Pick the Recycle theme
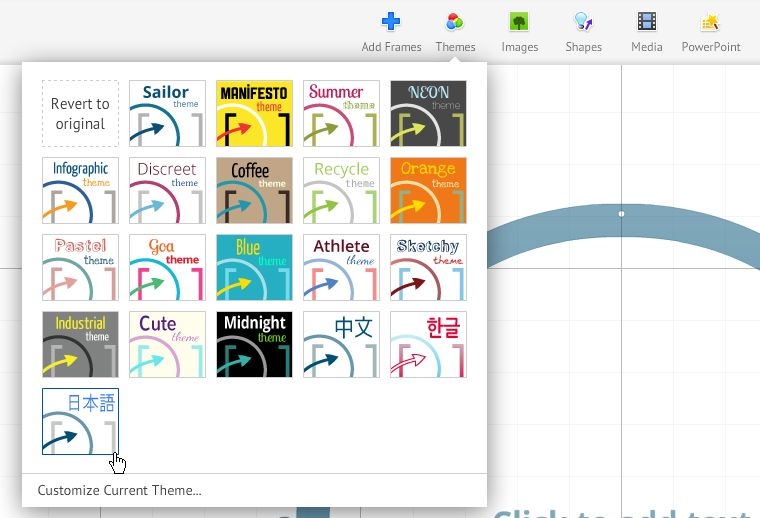The height and width of the screenshot is (518, 760). click(x=341, y=190)
